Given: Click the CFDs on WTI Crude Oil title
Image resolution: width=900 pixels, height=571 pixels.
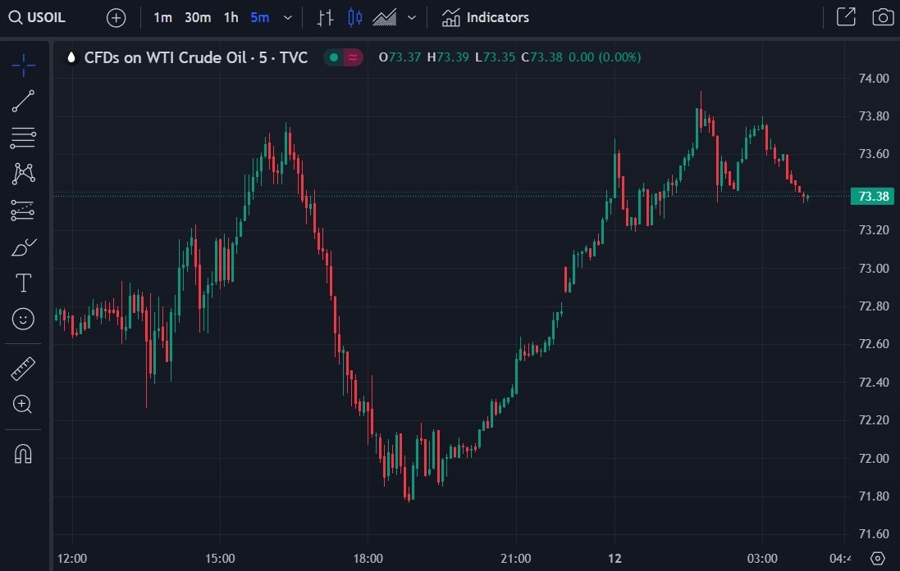Looking at the screenshot, I should [x=196, y=57].
